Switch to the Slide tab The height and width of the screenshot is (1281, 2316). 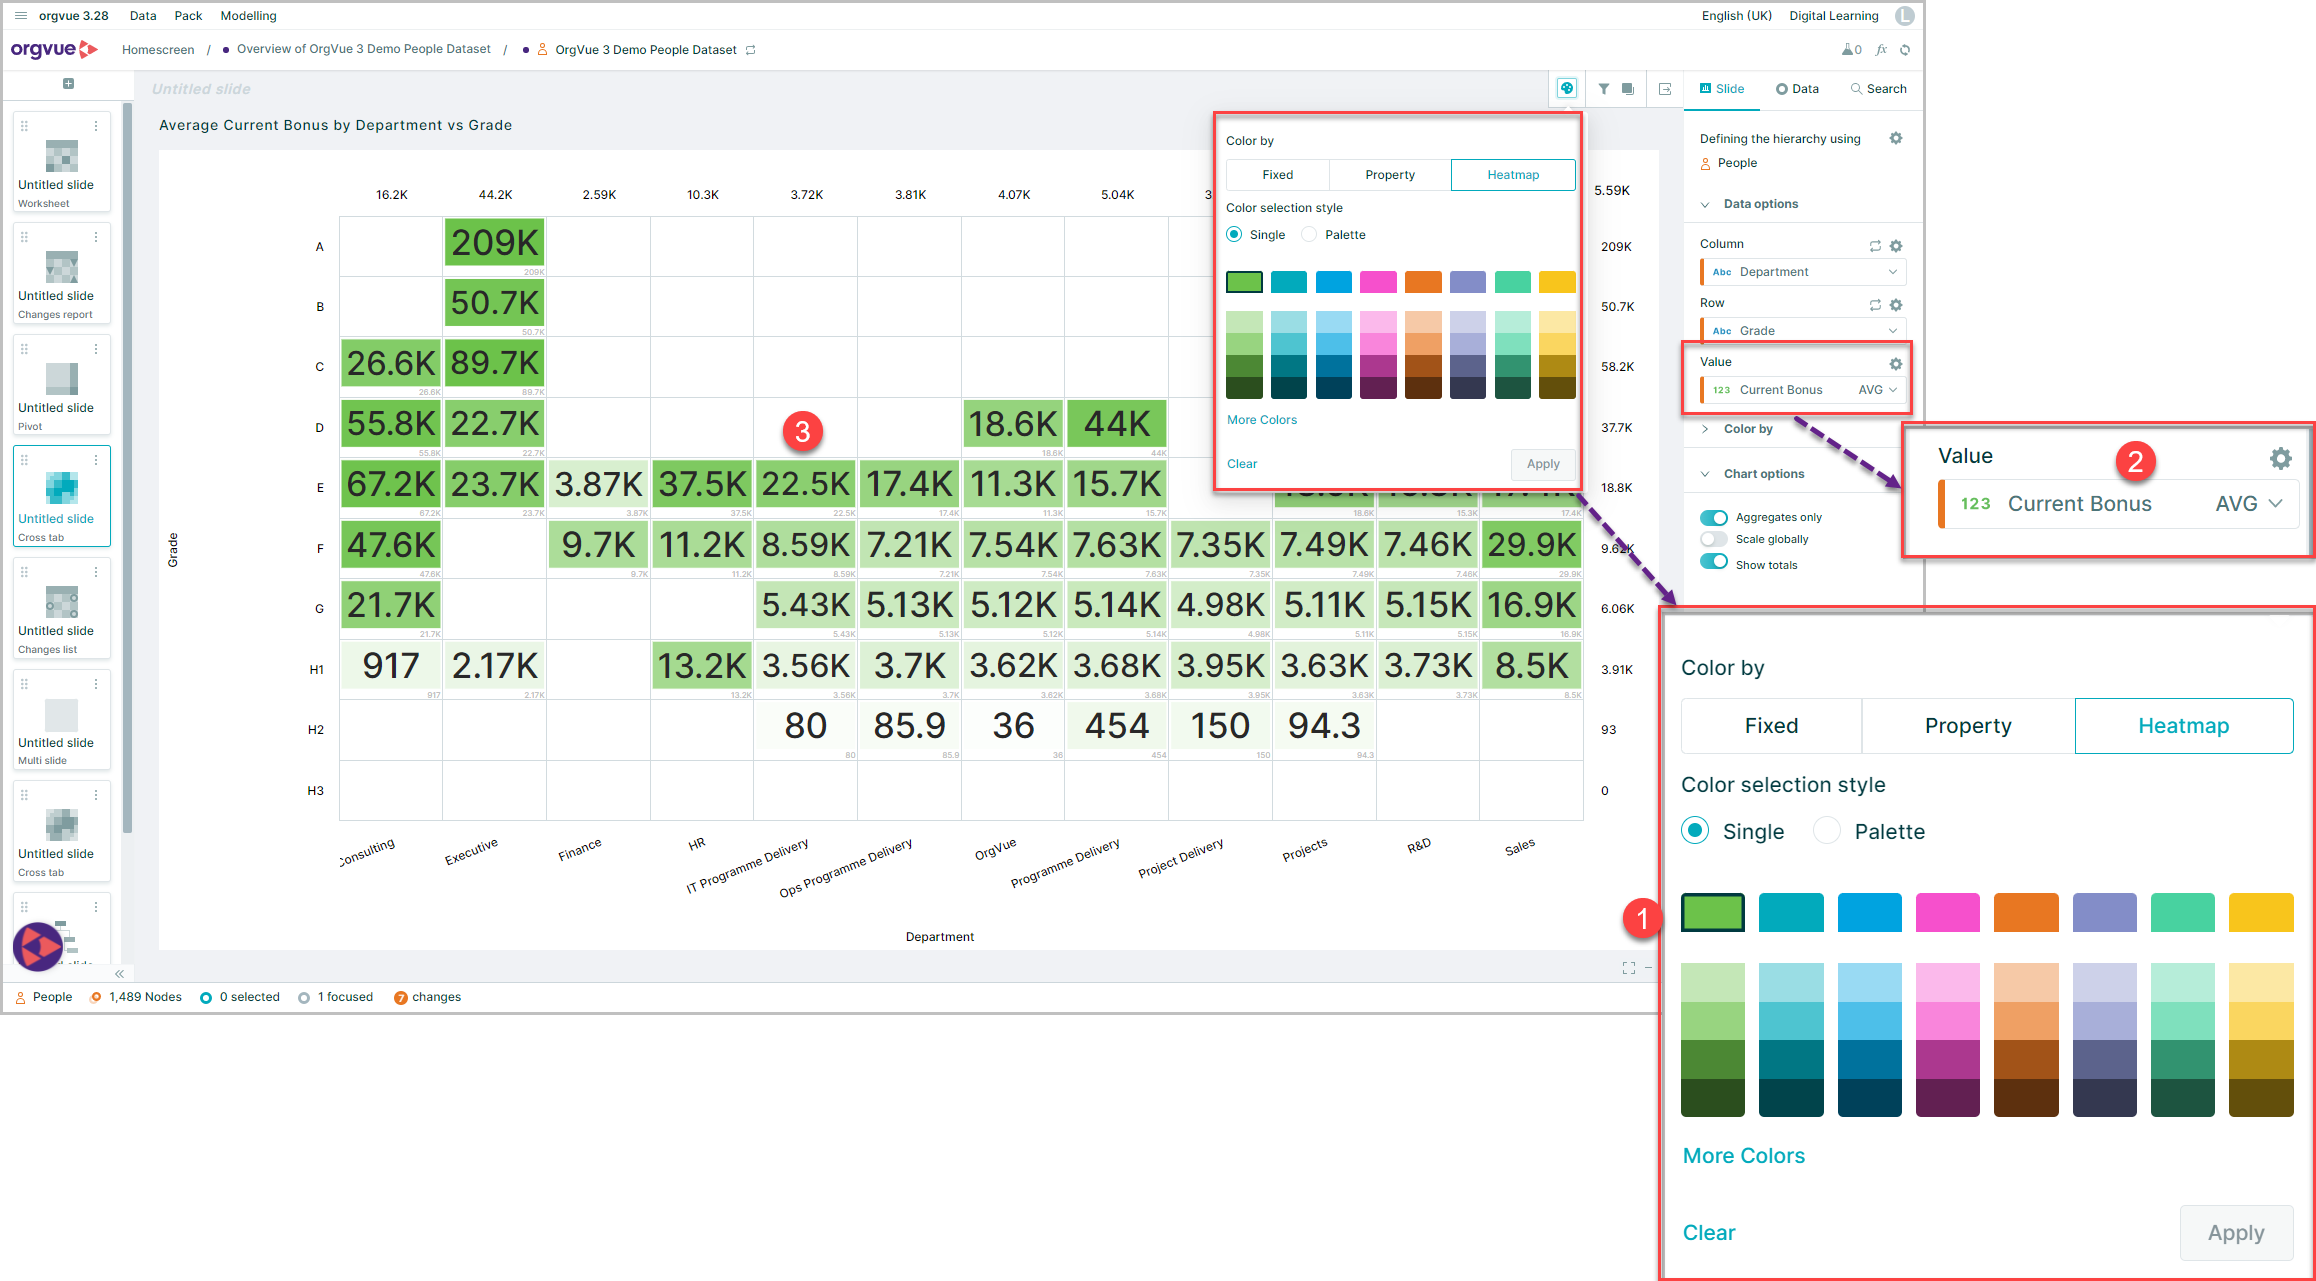(x=1721, y=89)
